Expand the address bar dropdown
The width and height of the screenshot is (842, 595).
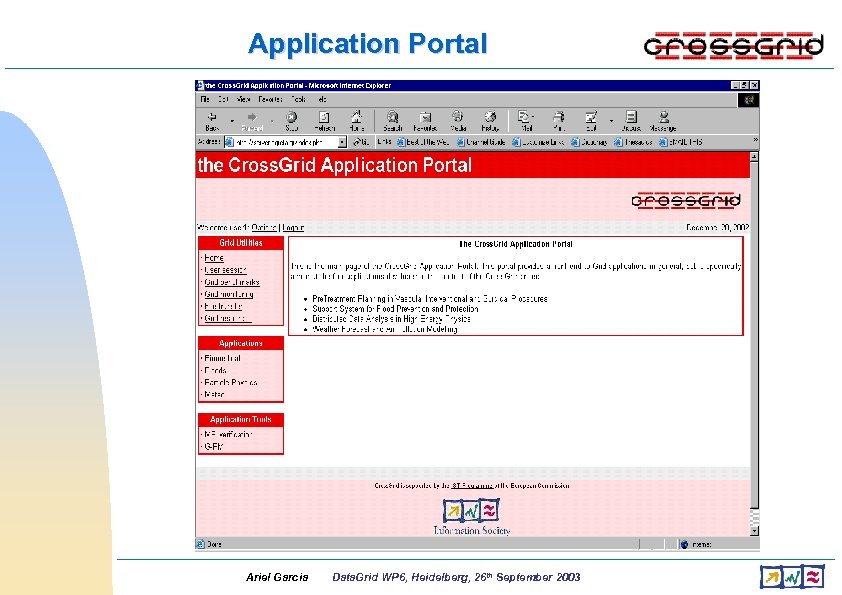click(x=344, y=141)
